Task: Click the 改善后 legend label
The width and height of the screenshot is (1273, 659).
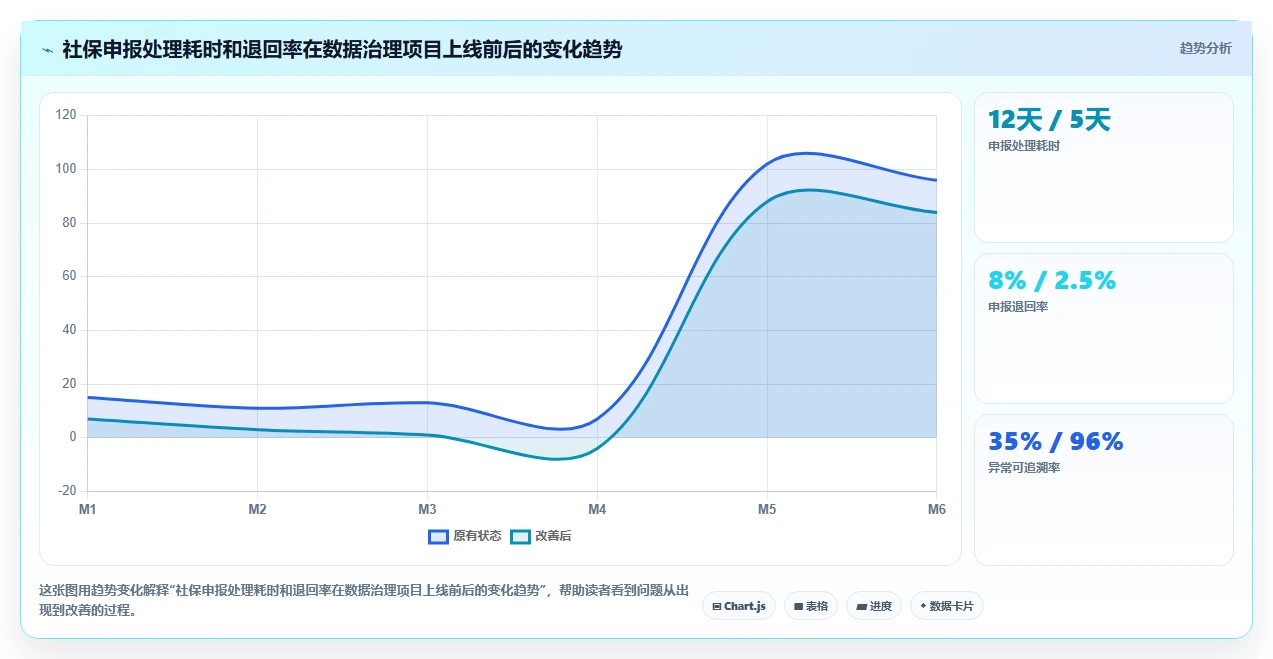Action: pos(553,536)
